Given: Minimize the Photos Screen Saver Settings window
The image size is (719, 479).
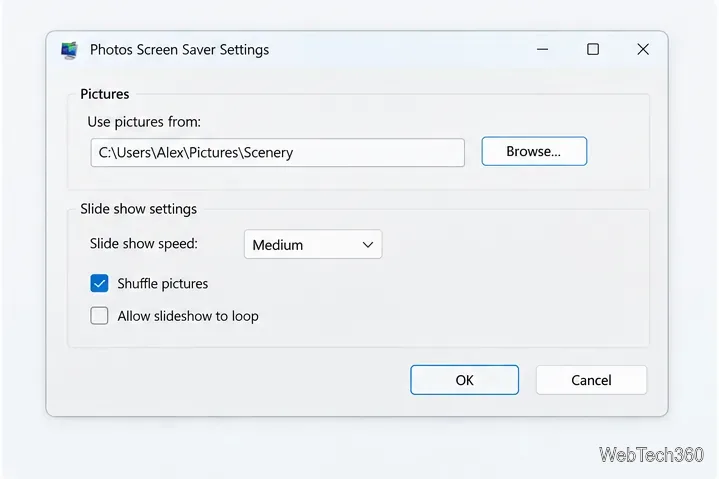Looking at the screenshot, I should [x=542, y=49].
